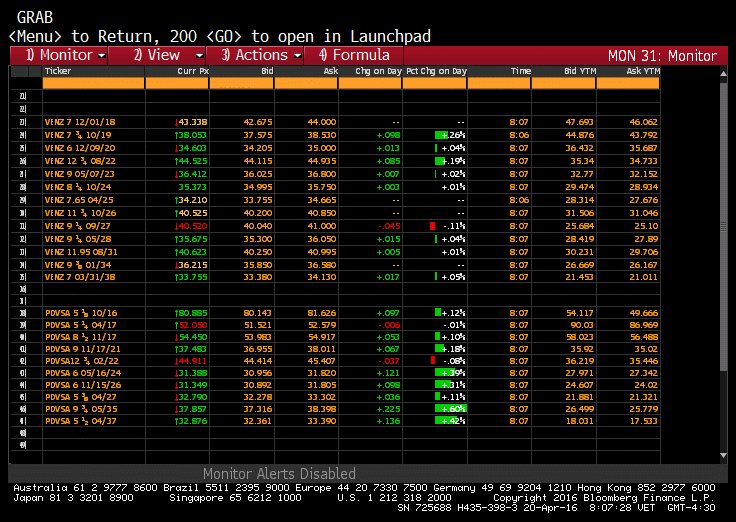The image size is (736, 522).
Task: Click the Monitor Alerts Disabled status bar
Action: [279, 473]
